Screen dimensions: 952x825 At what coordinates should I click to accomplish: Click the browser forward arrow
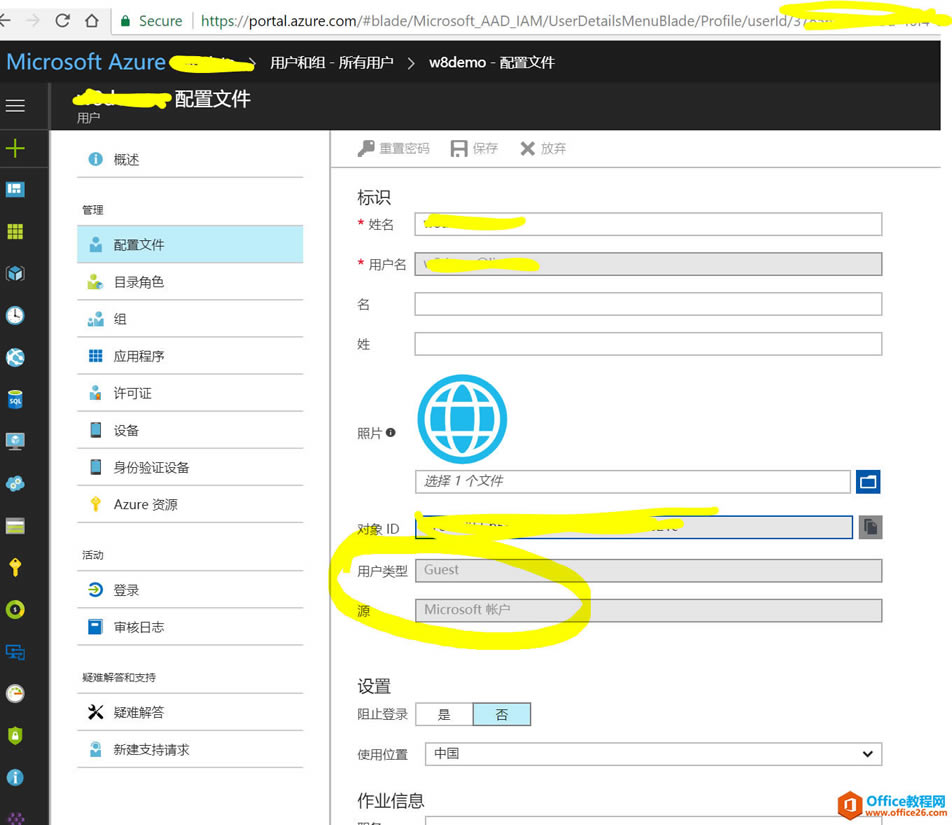pyautogui.click(x=33, y=21)
